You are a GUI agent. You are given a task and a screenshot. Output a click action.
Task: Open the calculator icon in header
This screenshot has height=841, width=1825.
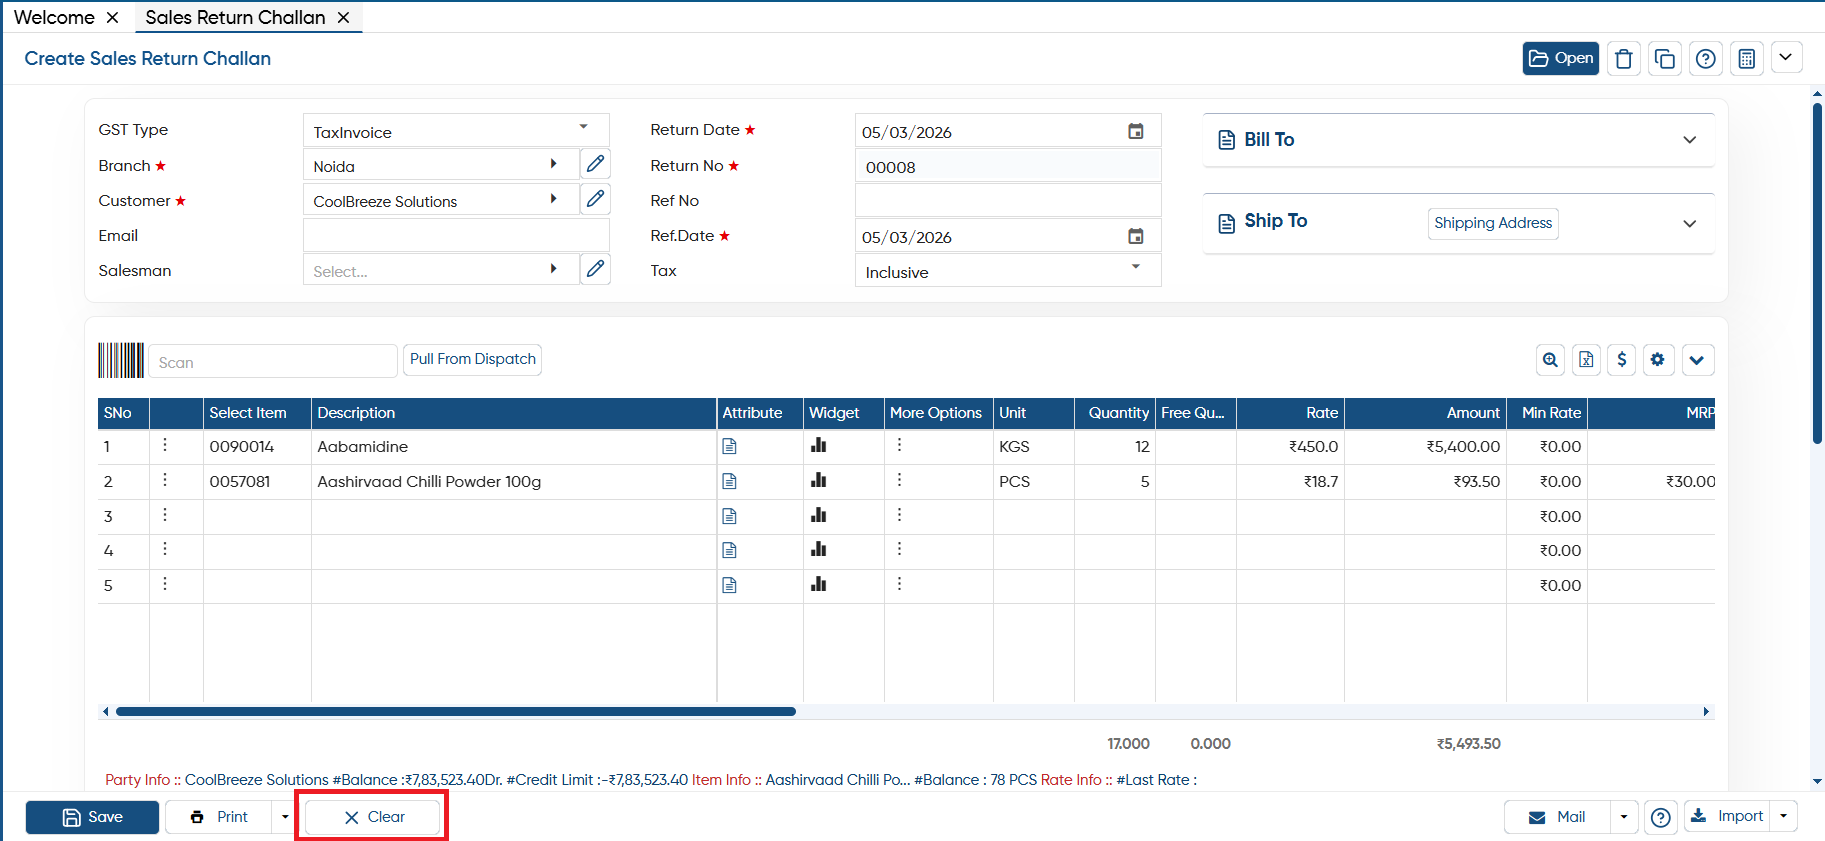1747,59
